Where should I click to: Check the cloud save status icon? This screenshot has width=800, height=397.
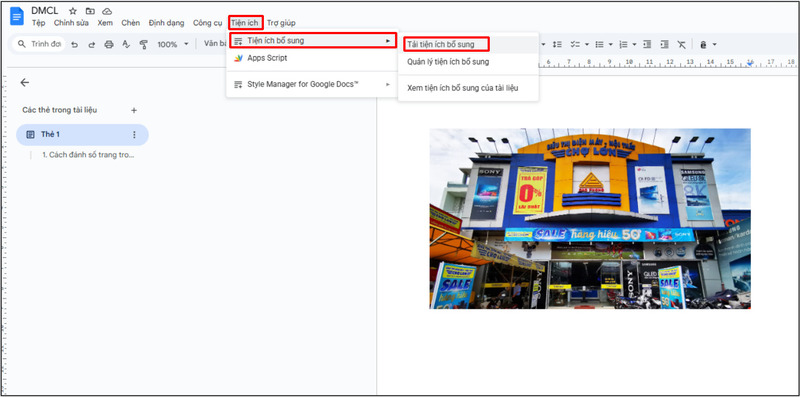107,11
